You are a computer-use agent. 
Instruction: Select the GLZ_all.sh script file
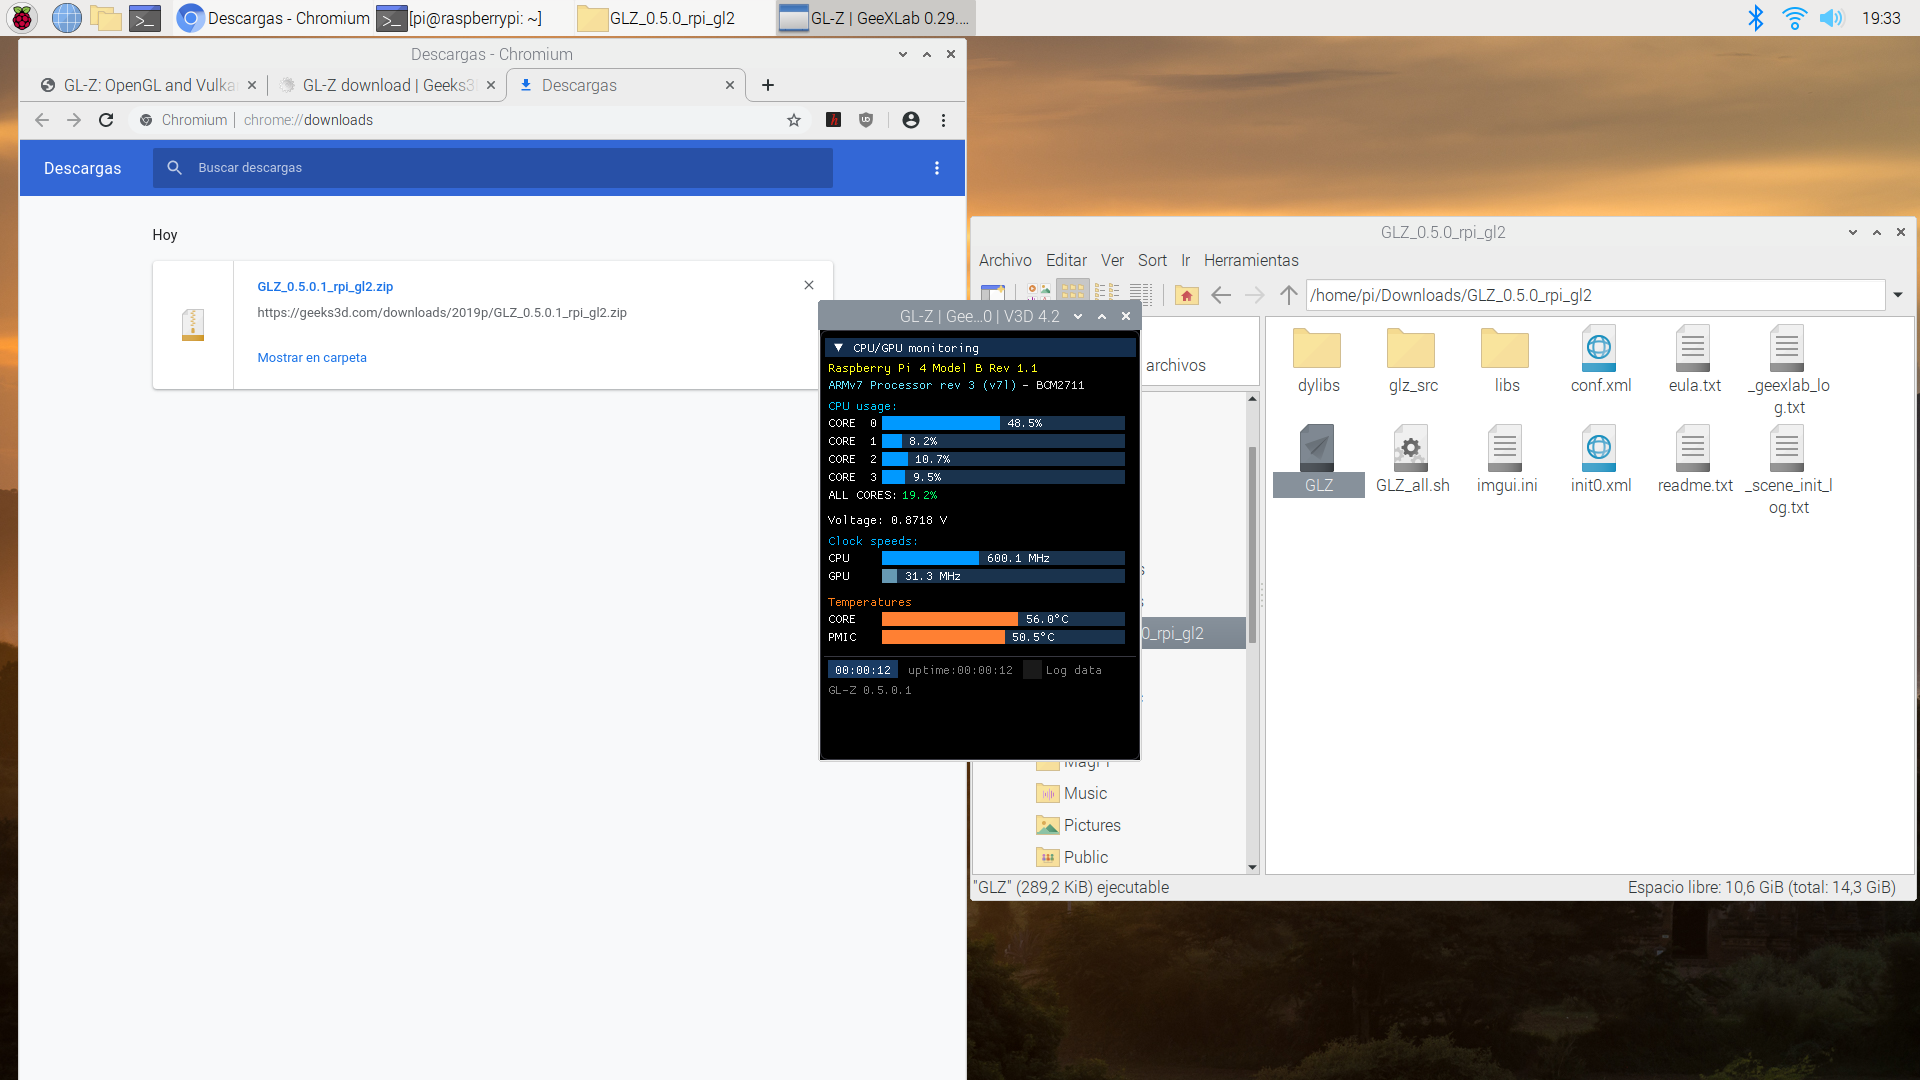pyautogui.click(x=1412, y=460)
